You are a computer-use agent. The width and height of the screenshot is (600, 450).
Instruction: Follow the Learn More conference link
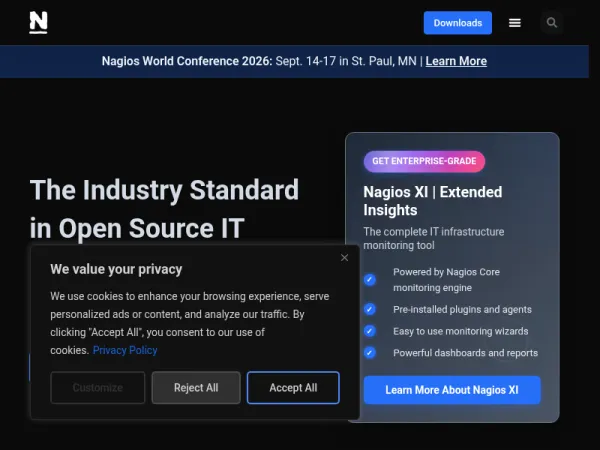coord(456,61)
